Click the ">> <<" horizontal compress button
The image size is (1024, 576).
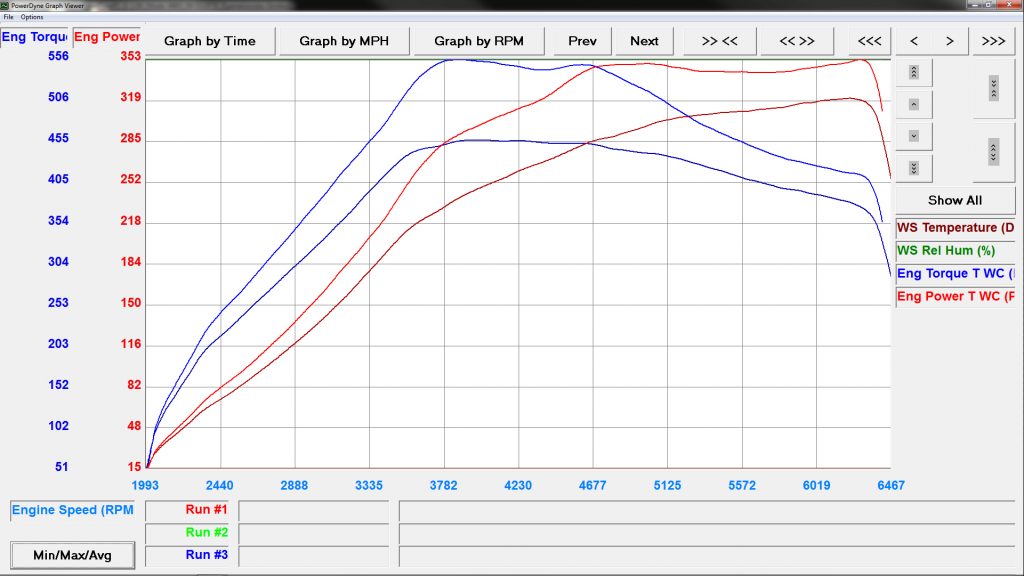pyautogui.click(x=719, y=41)
